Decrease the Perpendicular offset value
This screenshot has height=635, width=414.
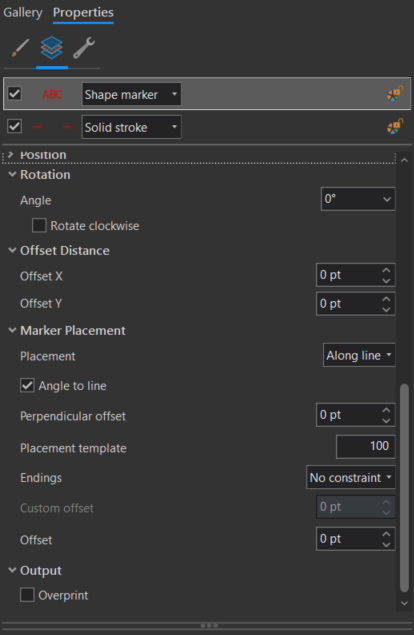click(x=386, y=420)
